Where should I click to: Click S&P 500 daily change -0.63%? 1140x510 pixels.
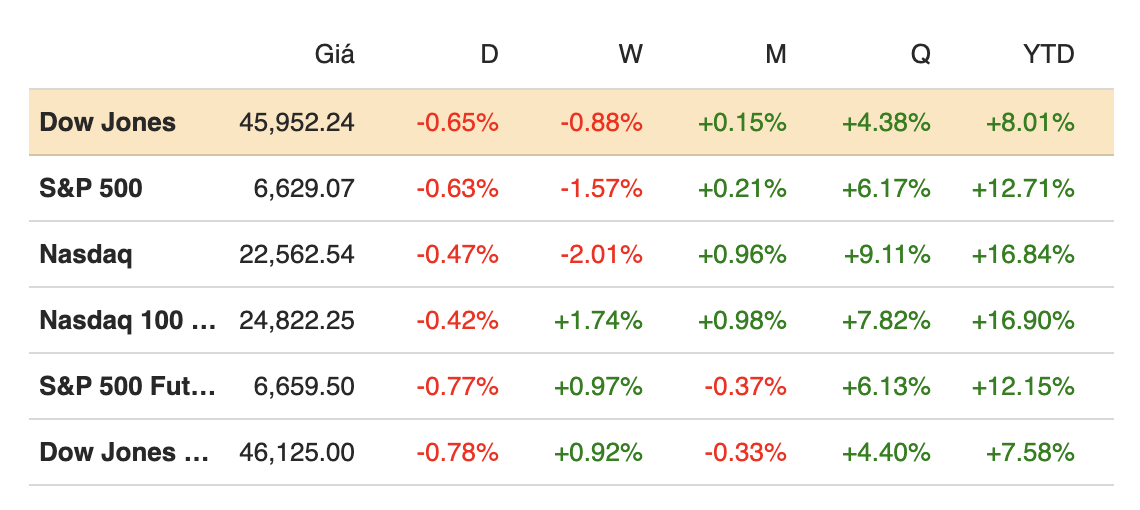(x=457, y=188)
